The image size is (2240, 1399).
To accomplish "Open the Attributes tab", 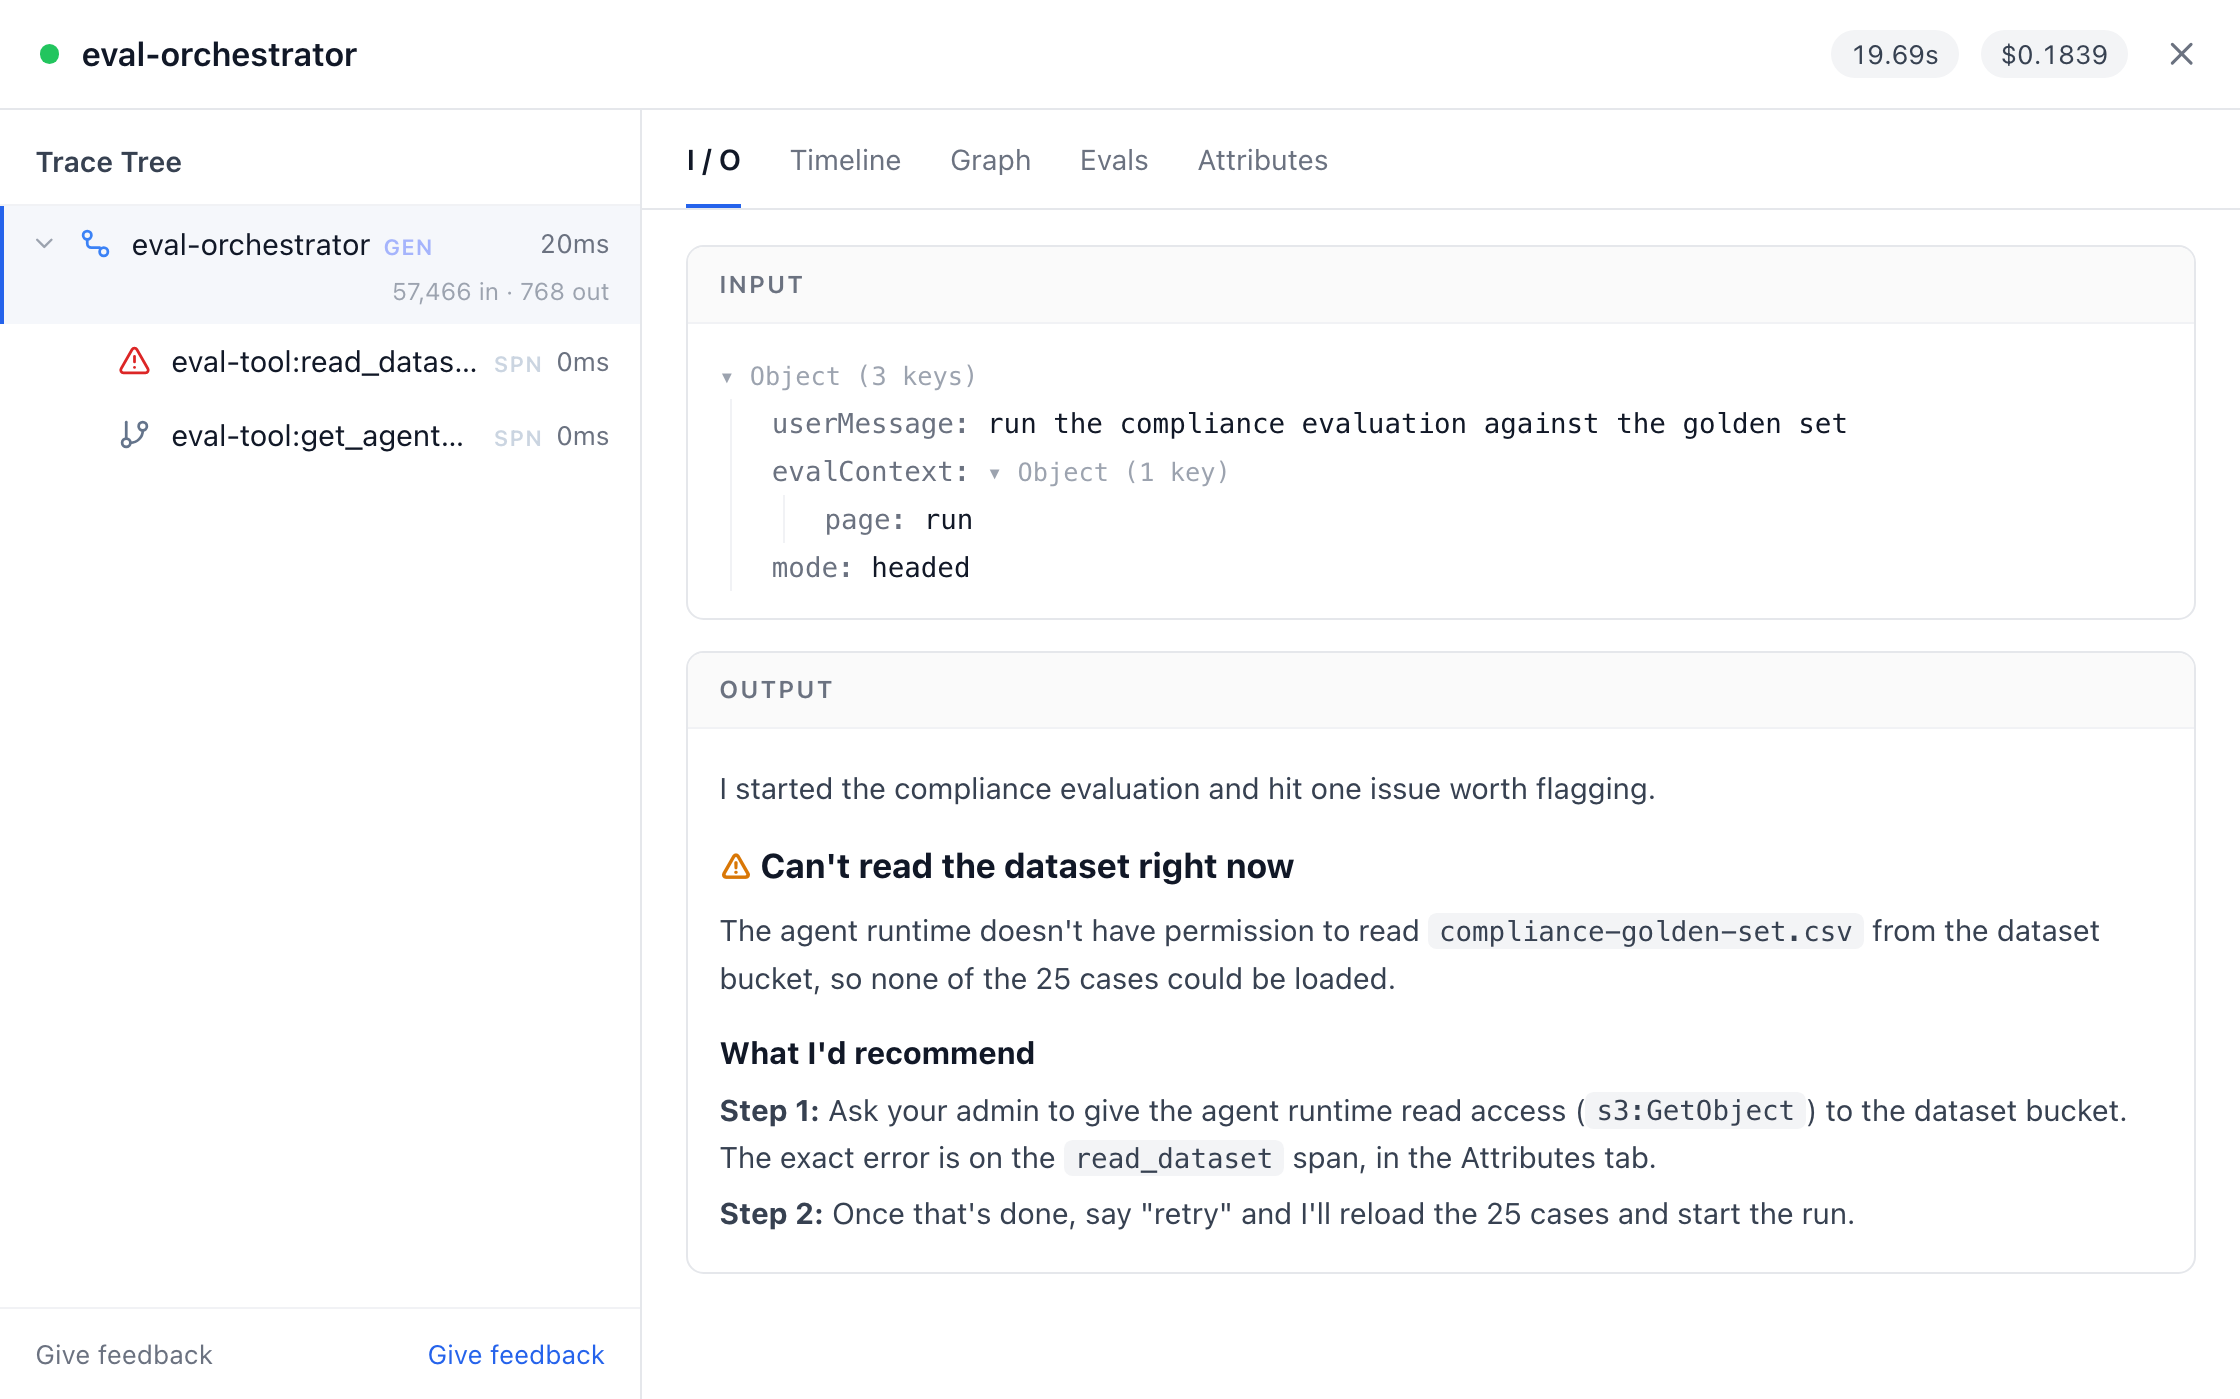I will 1262,161.
